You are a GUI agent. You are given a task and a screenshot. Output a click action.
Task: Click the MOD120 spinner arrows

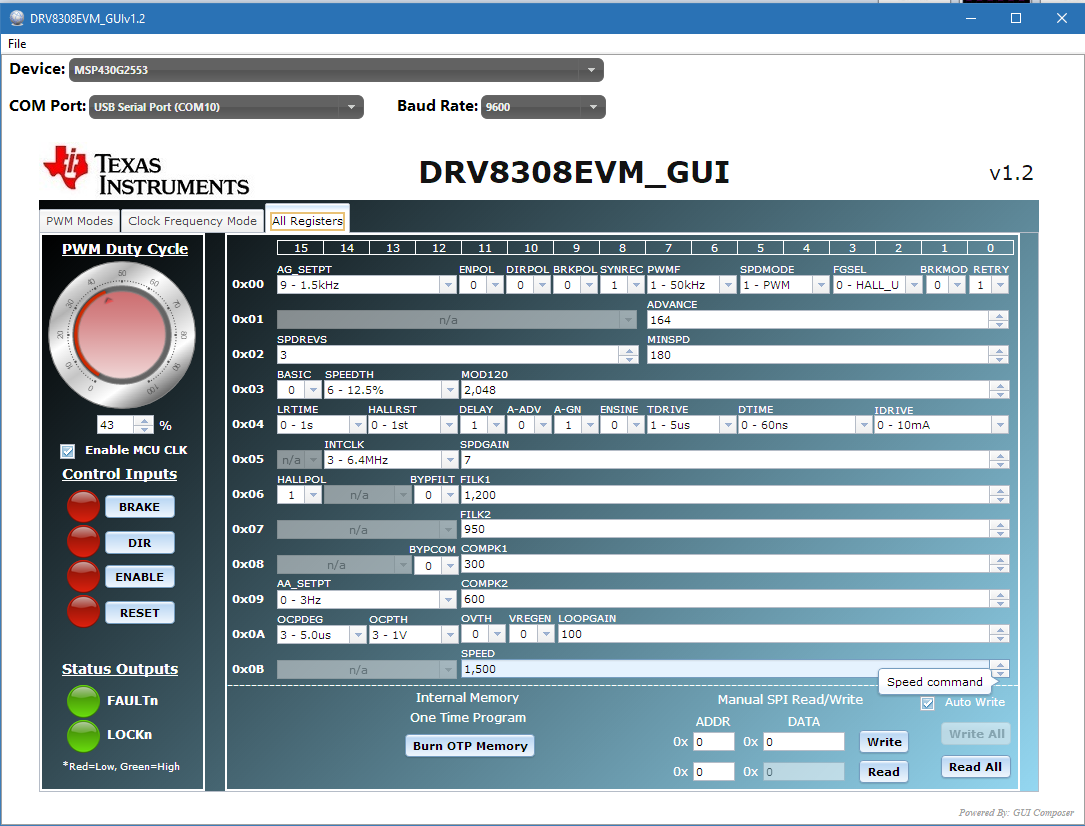pyautogui.click(x=999, y=390)
